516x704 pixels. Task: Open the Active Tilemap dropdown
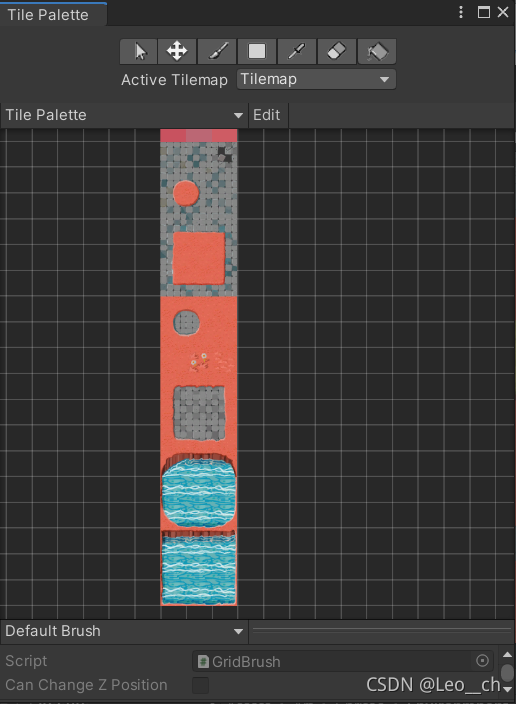pos(316,79)
